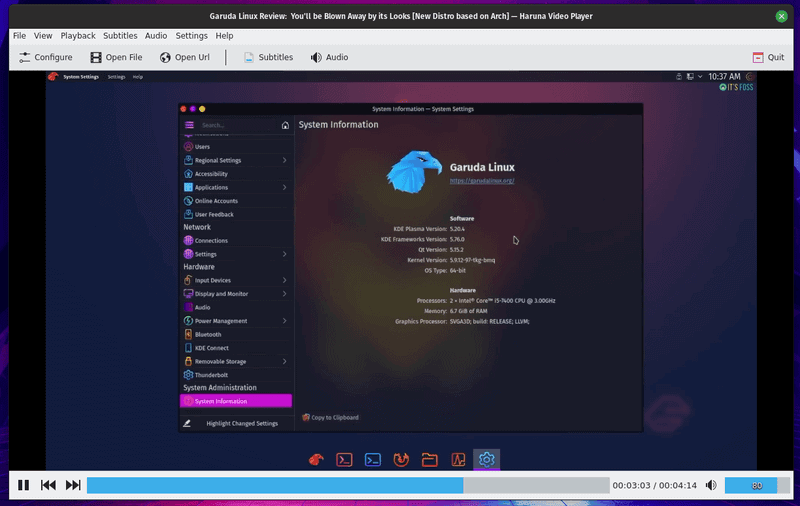Viewport: 800px width, 506px height.
Task: Click the Open Url globe button
Action: (x=185, y=57)
